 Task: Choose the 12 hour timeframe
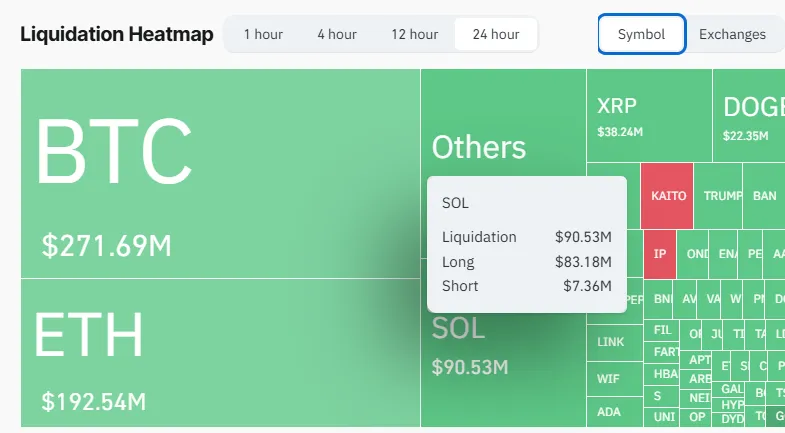pos(414,35)
